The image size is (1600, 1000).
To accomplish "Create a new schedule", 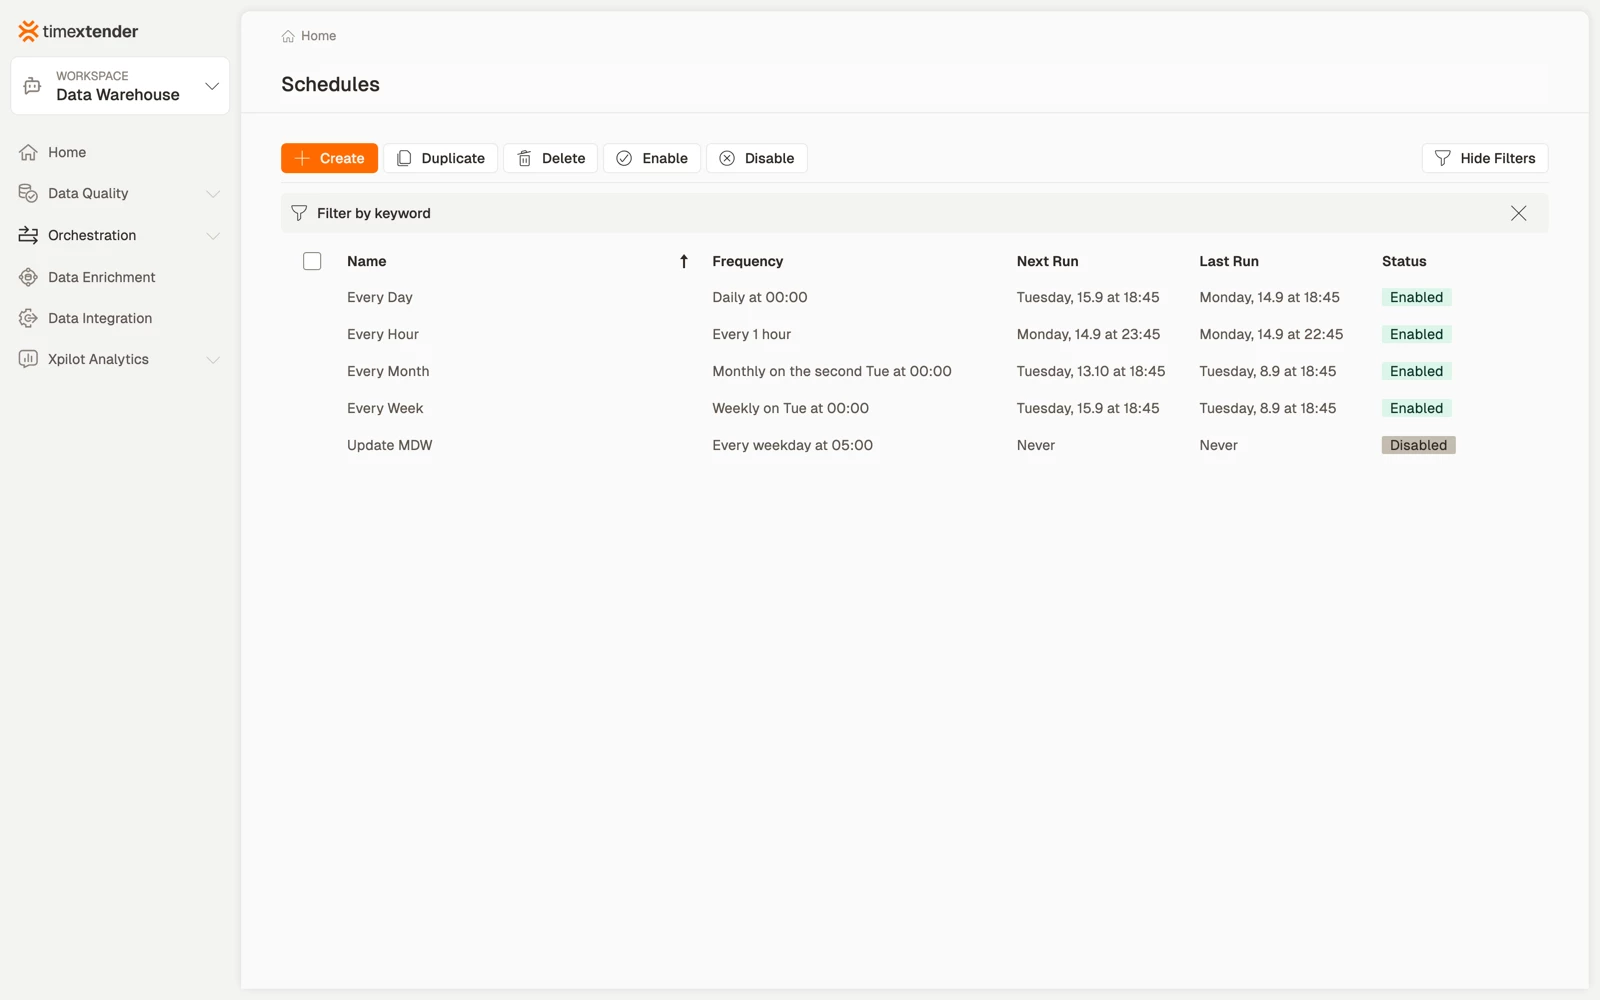I will pyautogui.click(x=329, y=158).
